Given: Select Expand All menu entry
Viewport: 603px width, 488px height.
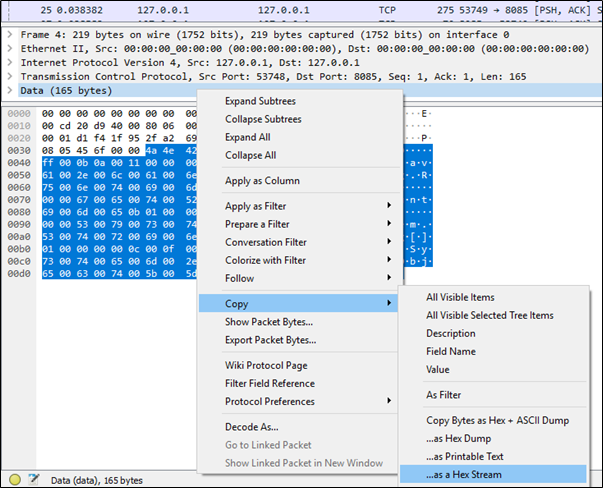Looking at the screenshot, I should click(x=248, y=137).
